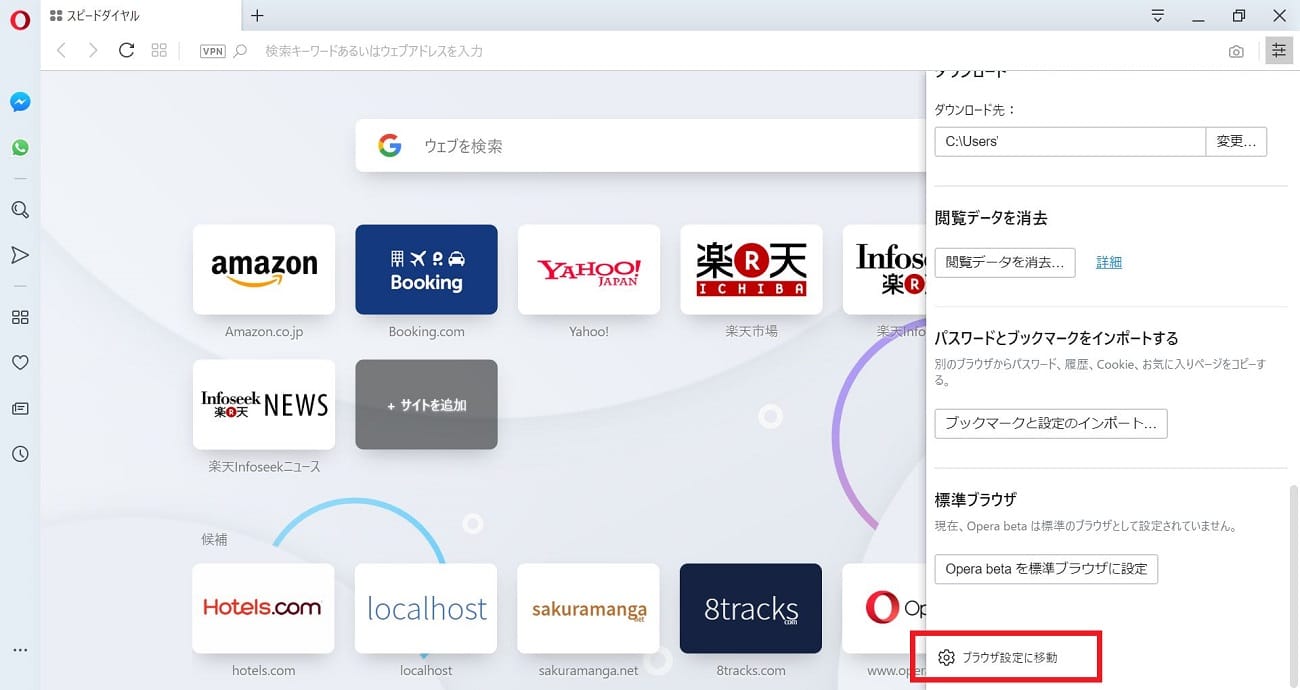Open the tab list menu at top right

point(1158,16)
